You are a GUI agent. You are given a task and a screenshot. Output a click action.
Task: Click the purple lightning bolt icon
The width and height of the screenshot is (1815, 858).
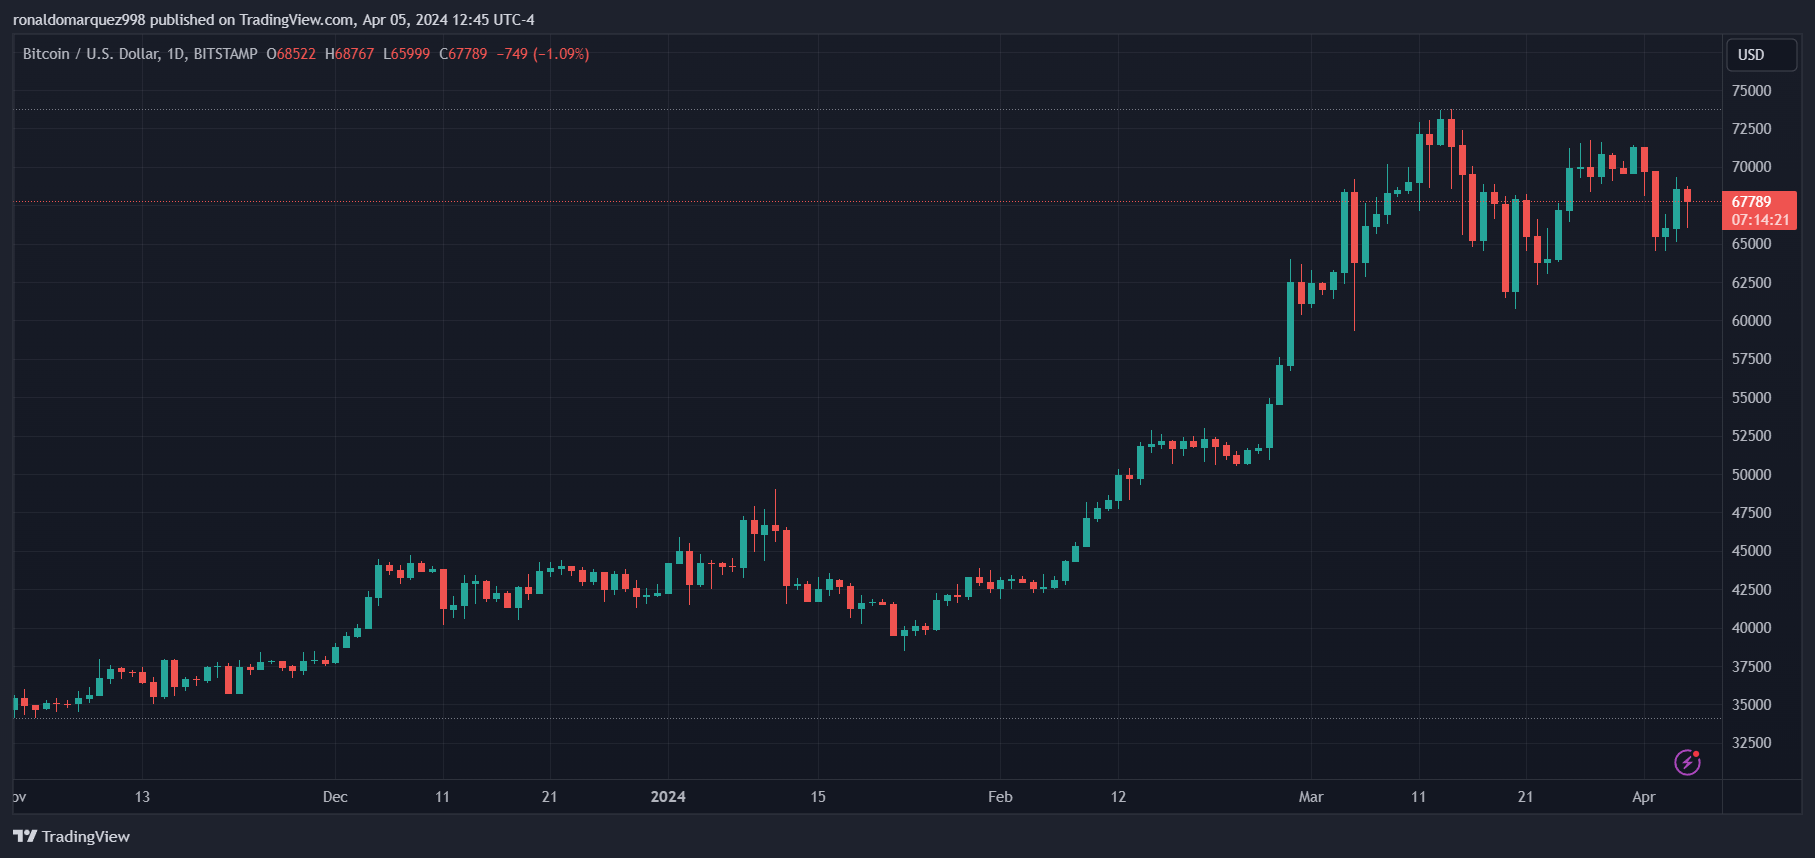(1687, 763)
